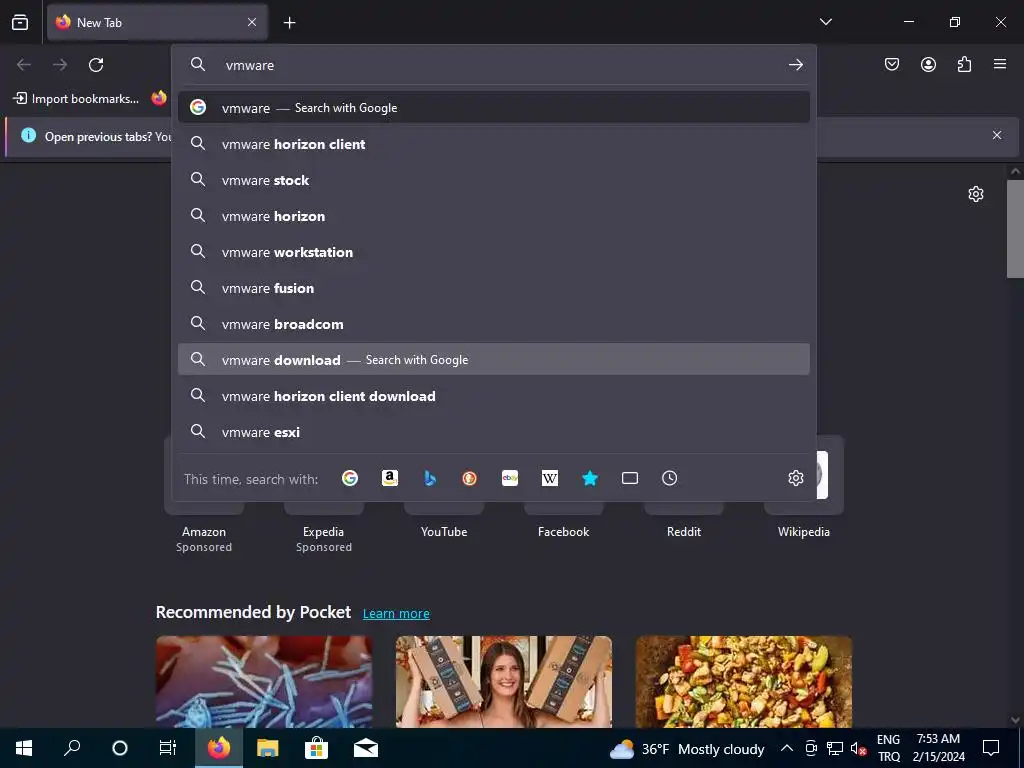
Task: Open Extensions puzzle icon
Action: tap(964, 64)
